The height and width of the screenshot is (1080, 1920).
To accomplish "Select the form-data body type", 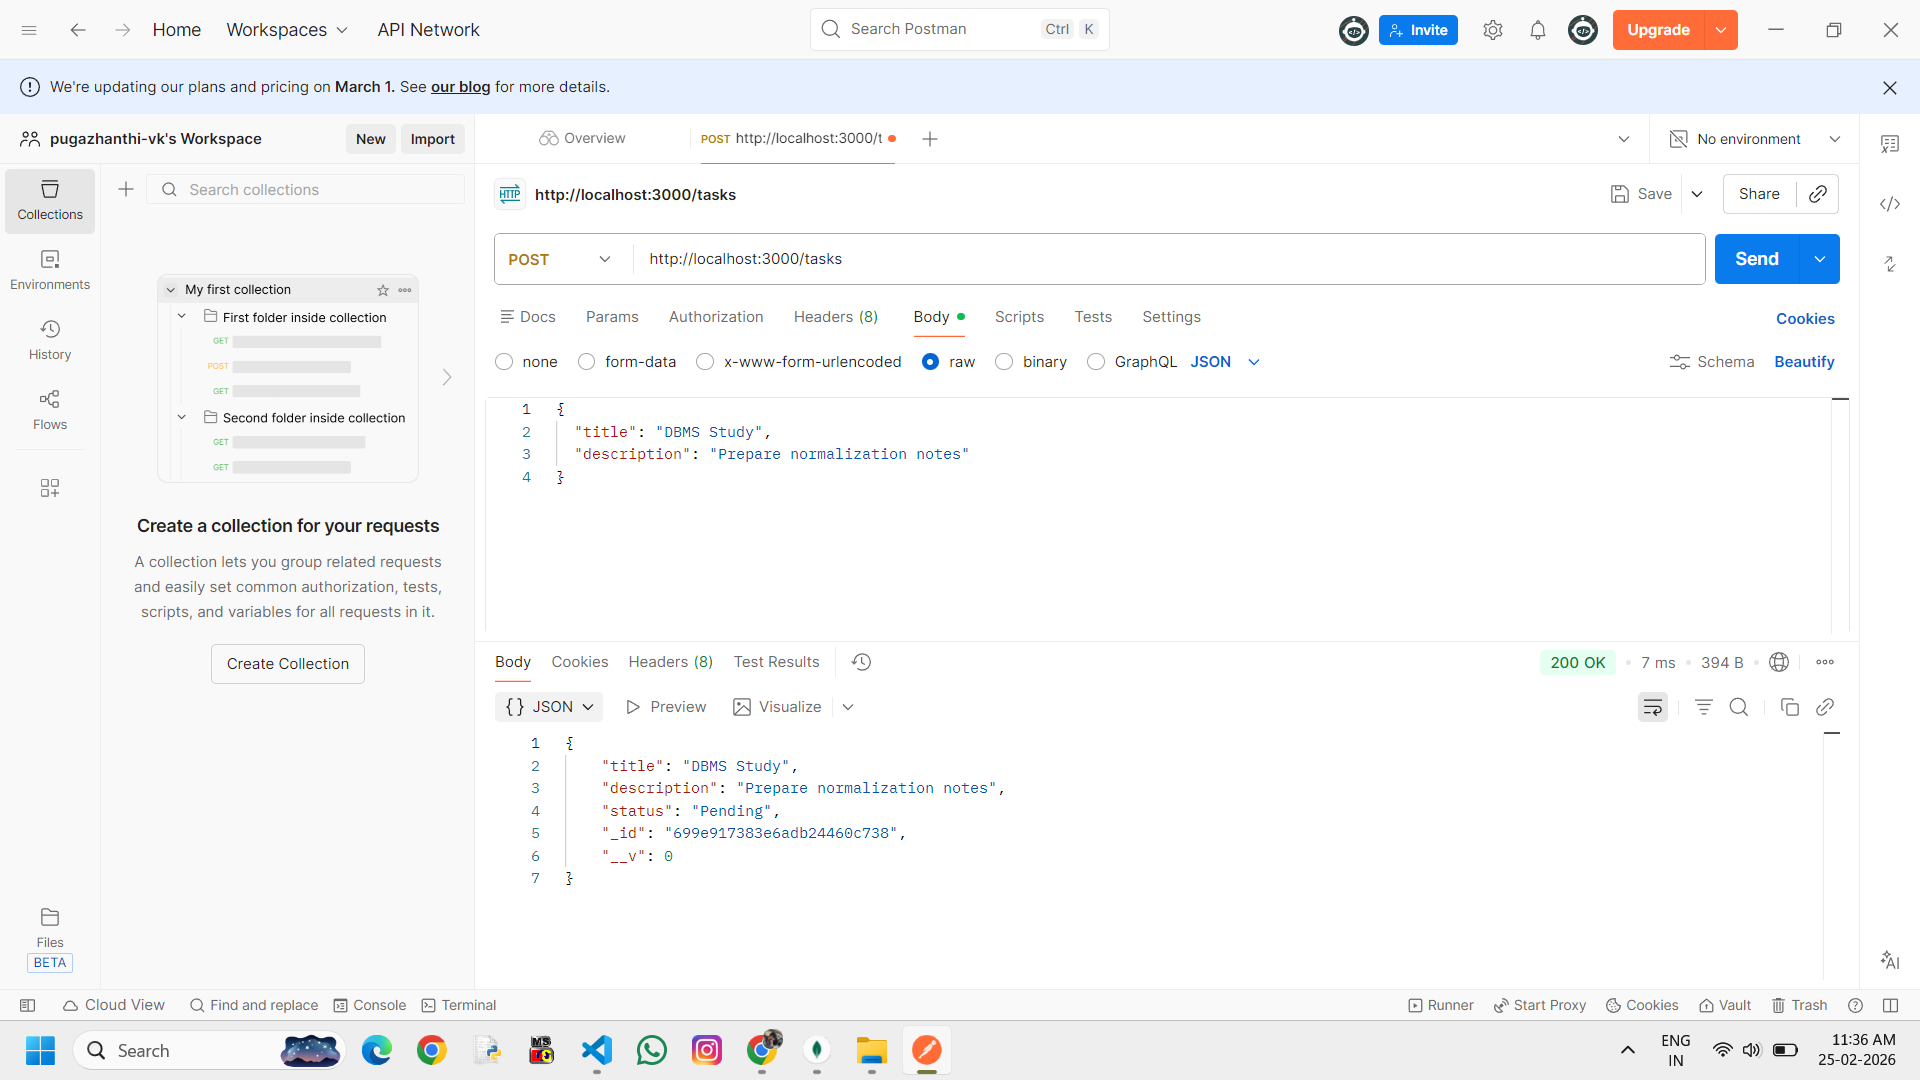I will [x=587, y=362].
